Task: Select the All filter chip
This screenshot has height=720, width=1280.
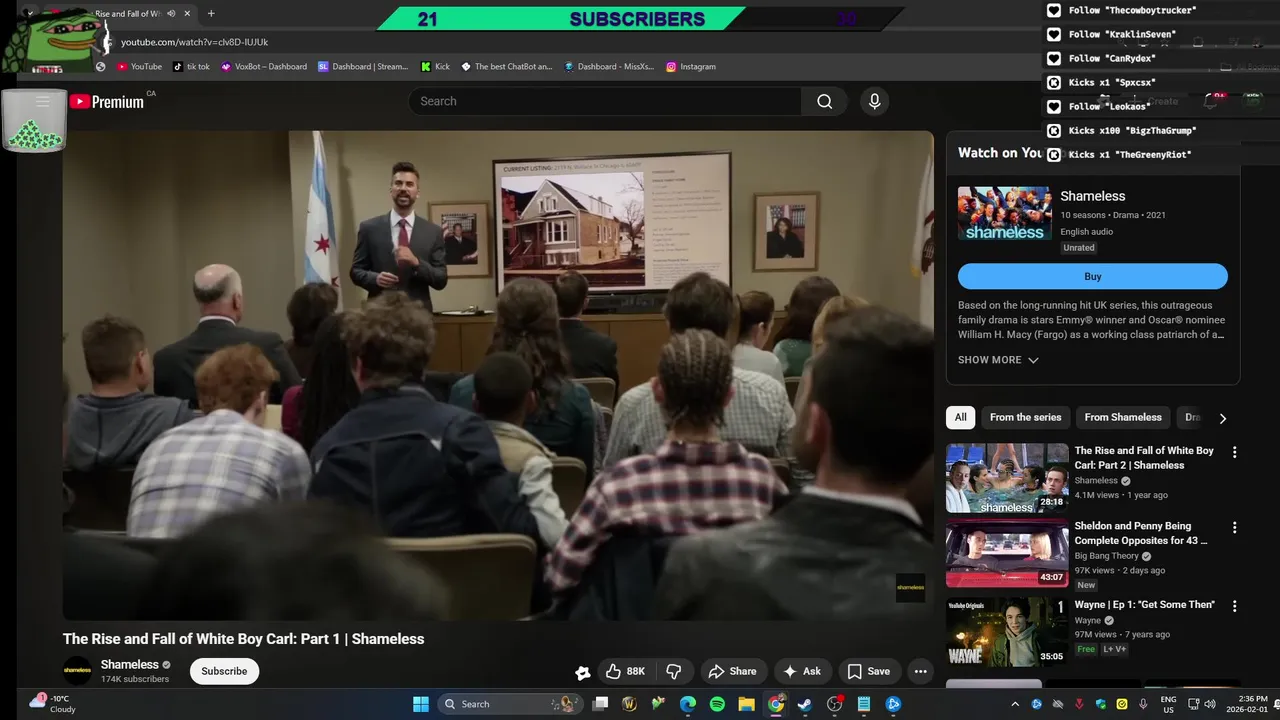Action: (x=961, y=417)
